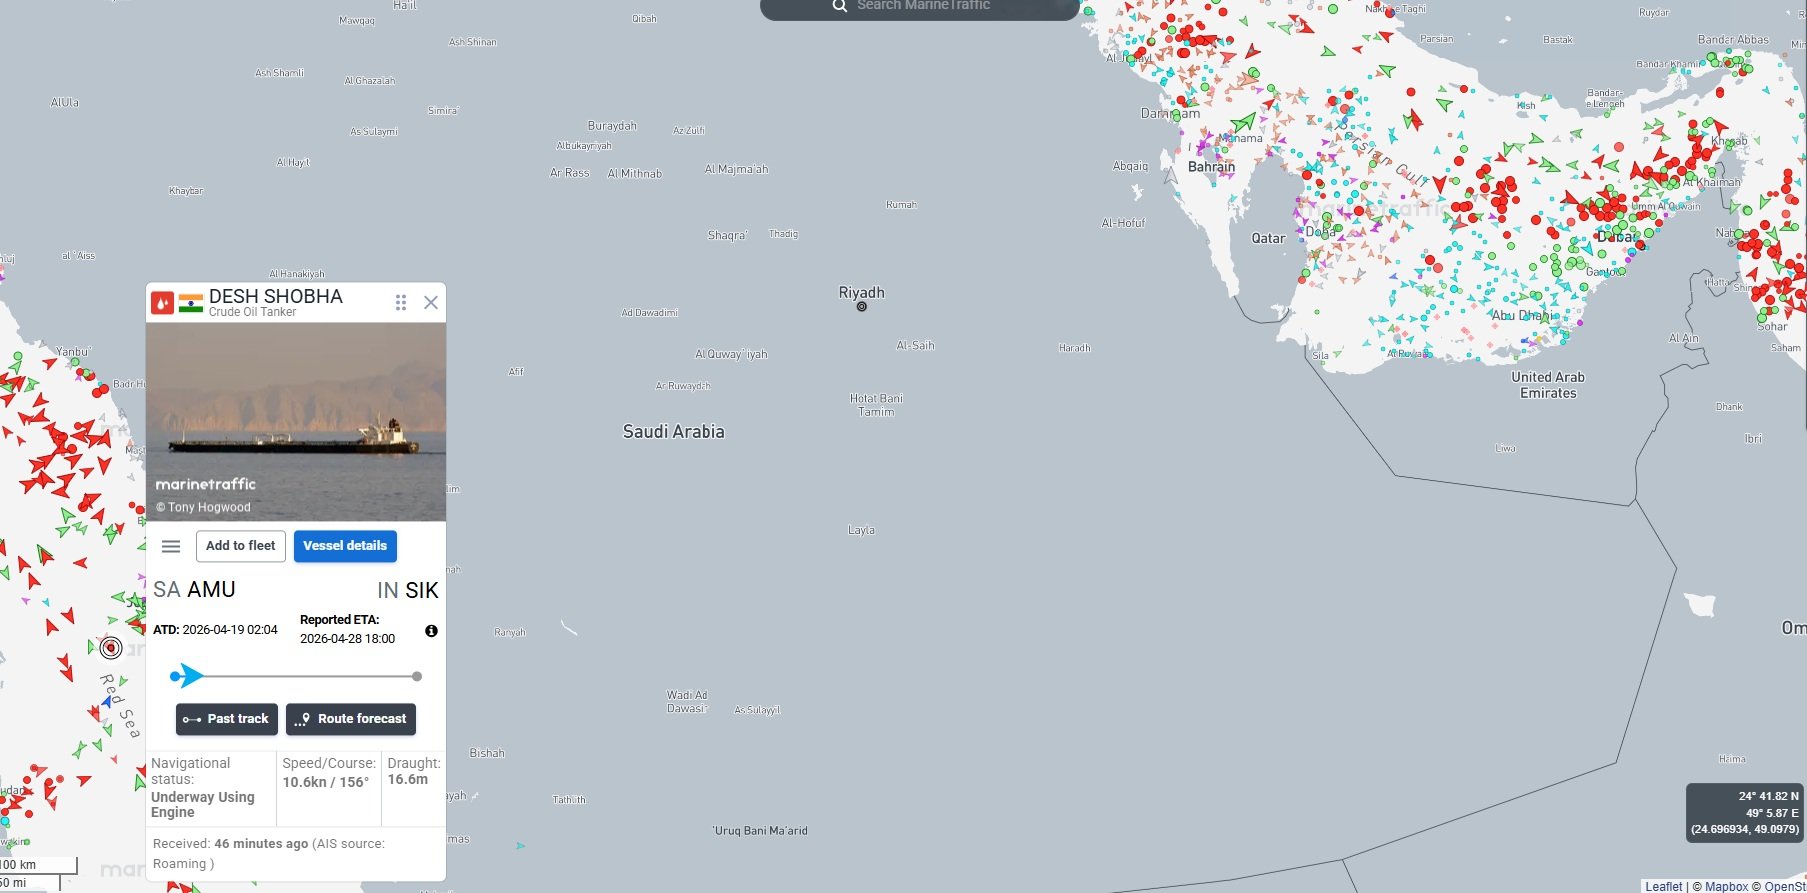Click the India flag icon

(191, 302)
